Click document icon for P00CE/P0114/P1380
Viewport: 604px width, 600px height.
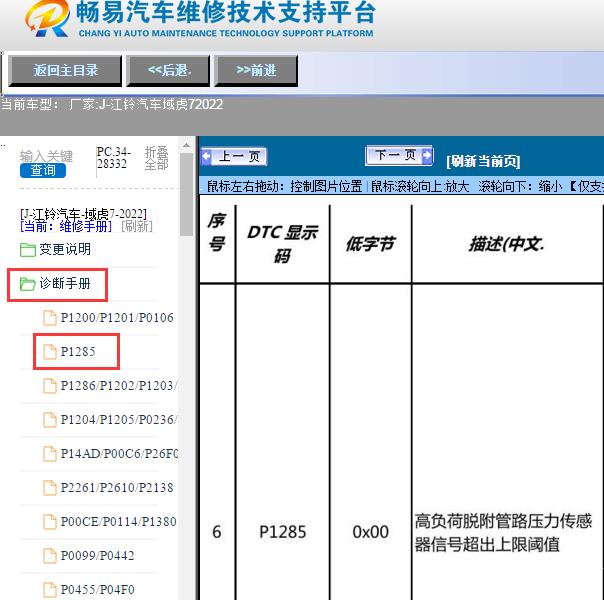click(50, 521)
